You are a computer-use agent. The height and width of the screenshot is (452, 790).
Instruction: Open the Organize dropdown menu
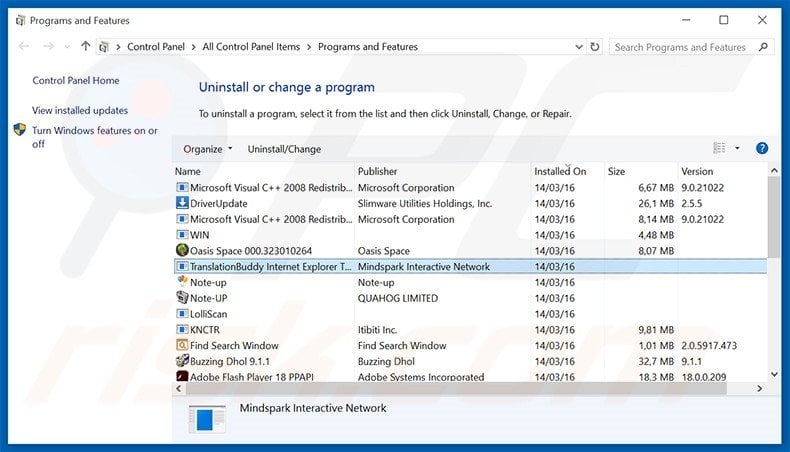(x=208, y=149)
